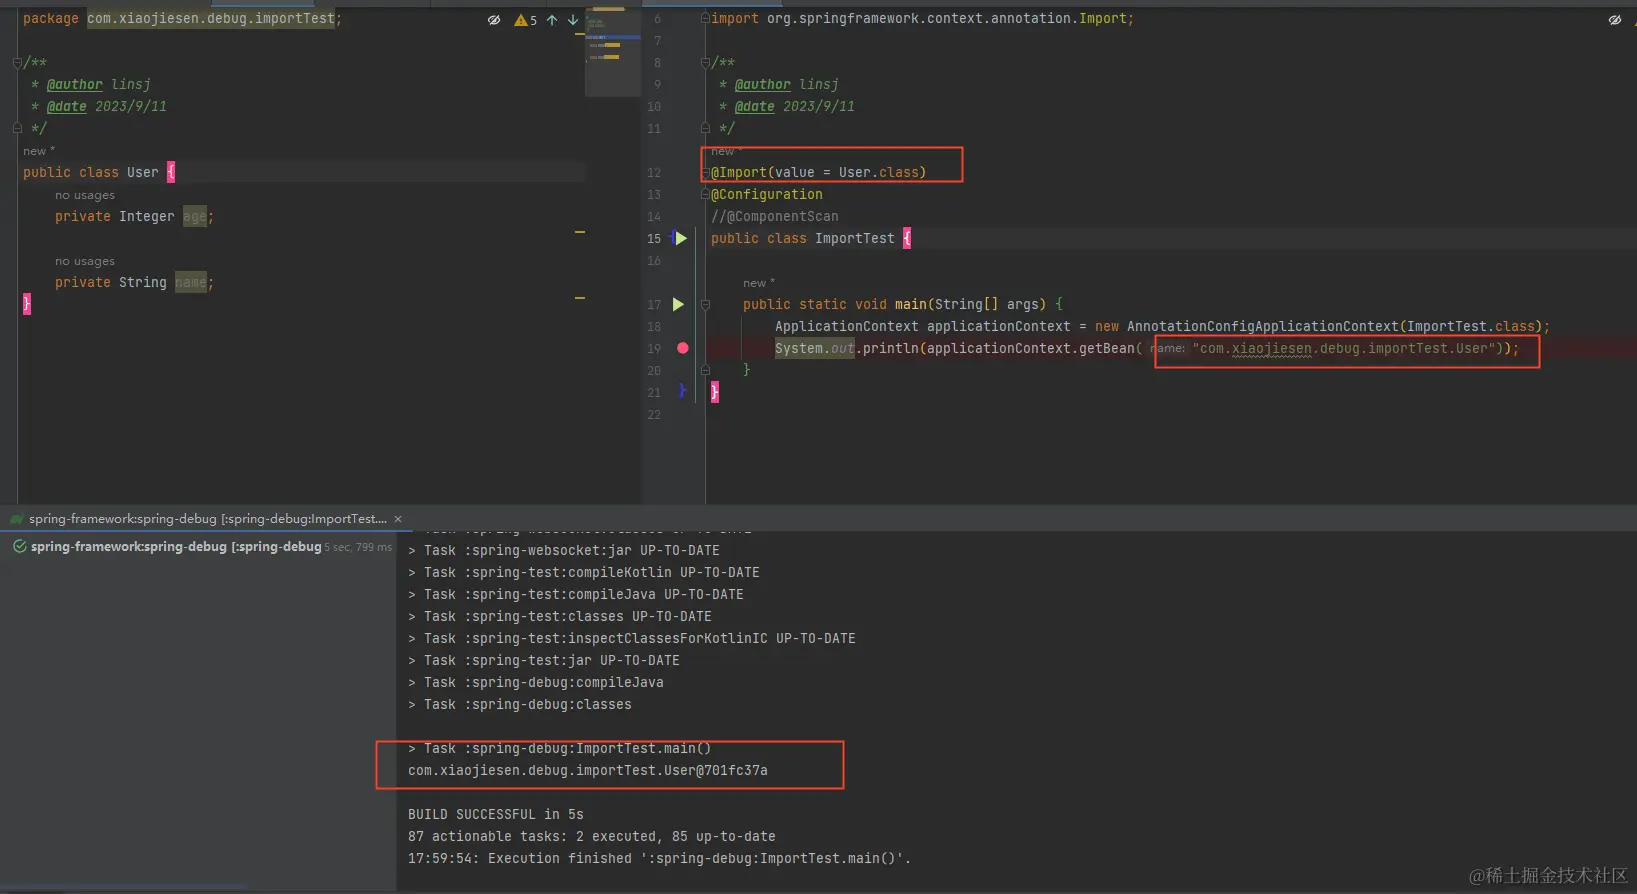
Task: Close the spring-debug run tab
Action: 398,519
